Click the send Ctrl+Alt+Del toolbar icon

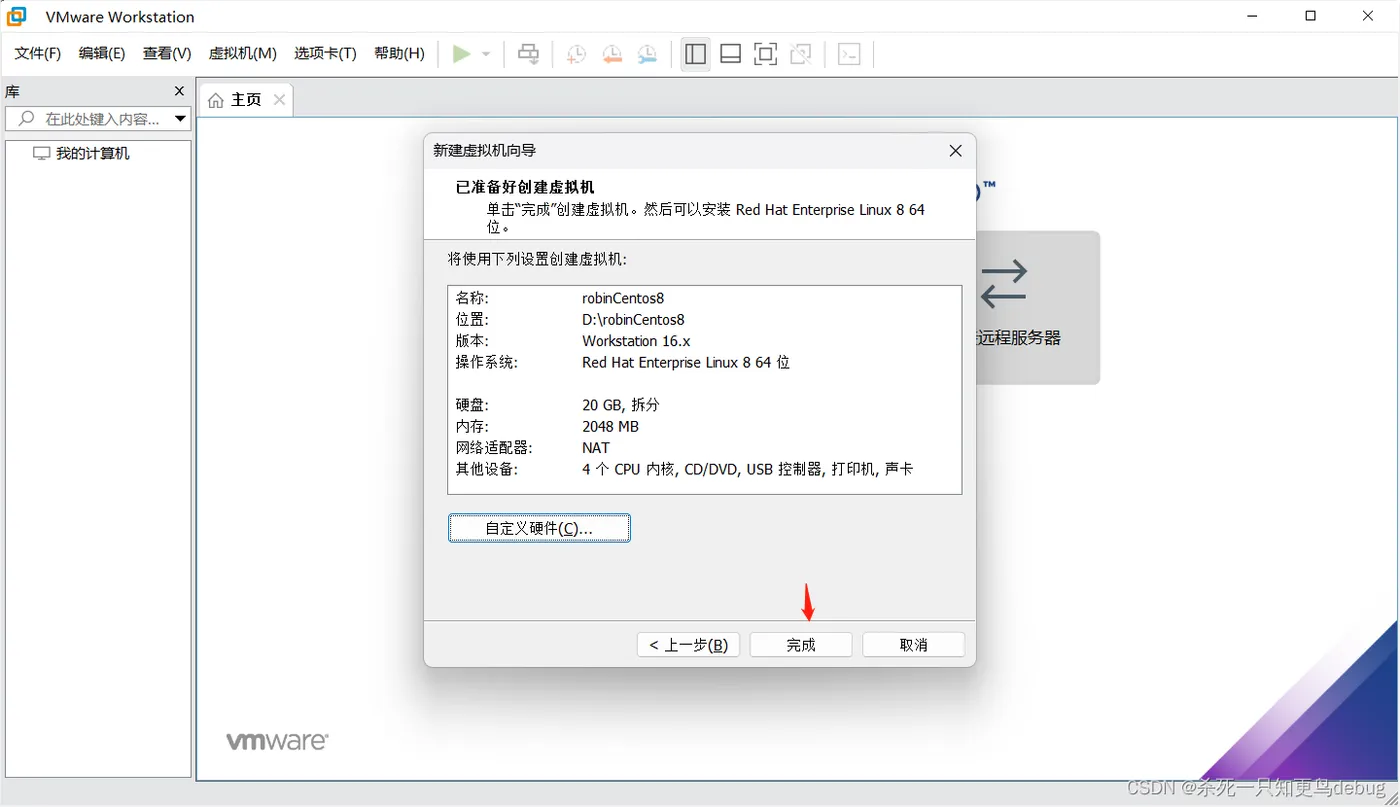tap(528, 54)
